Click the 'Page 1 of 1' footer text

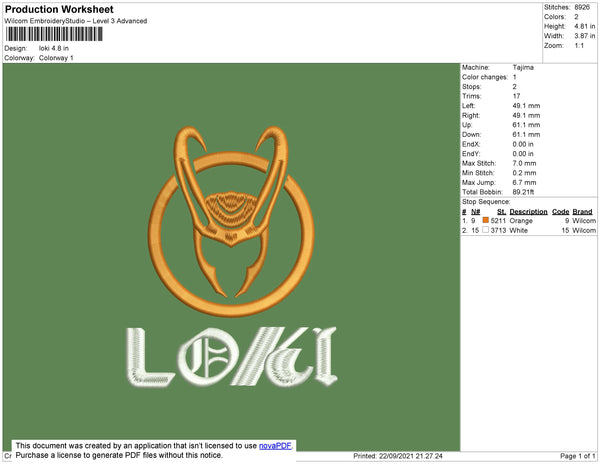577,456
